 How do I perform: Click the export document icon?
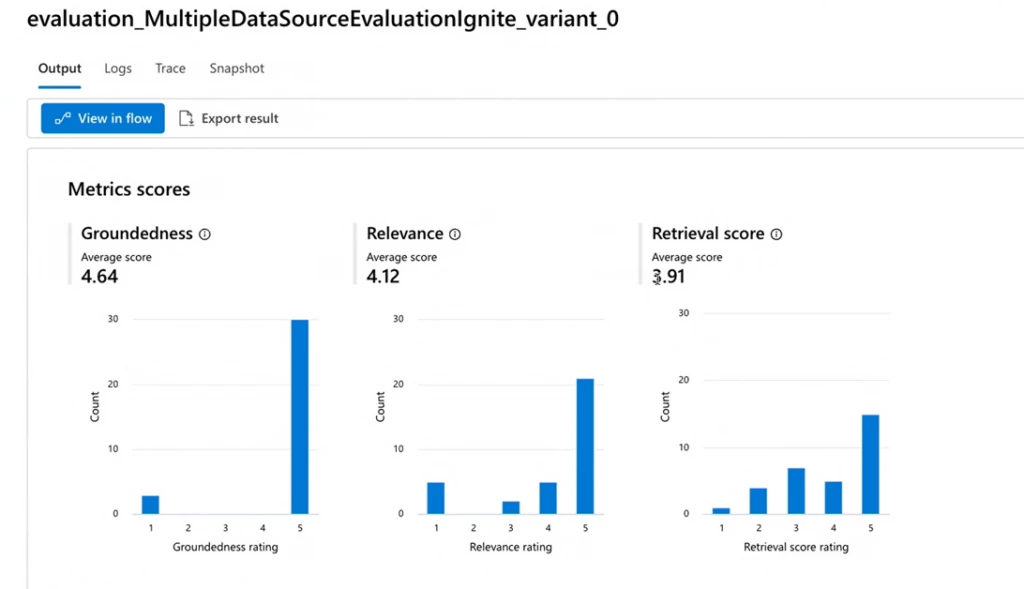click(186, 118)
